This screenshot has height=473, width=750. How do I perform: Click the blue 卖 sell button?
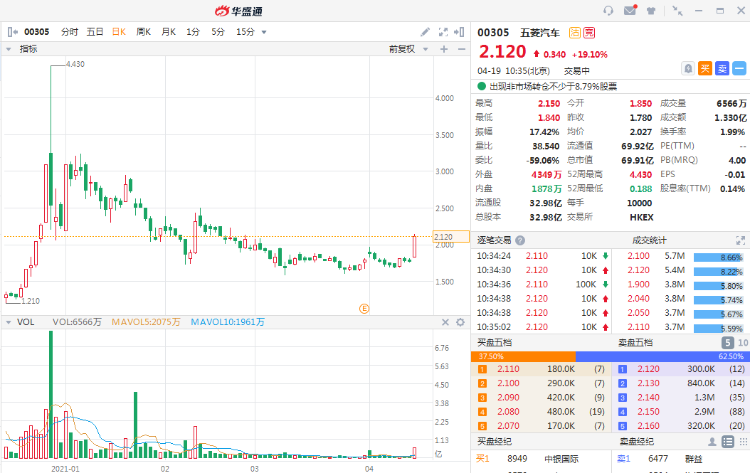click(x=722, y=69)
